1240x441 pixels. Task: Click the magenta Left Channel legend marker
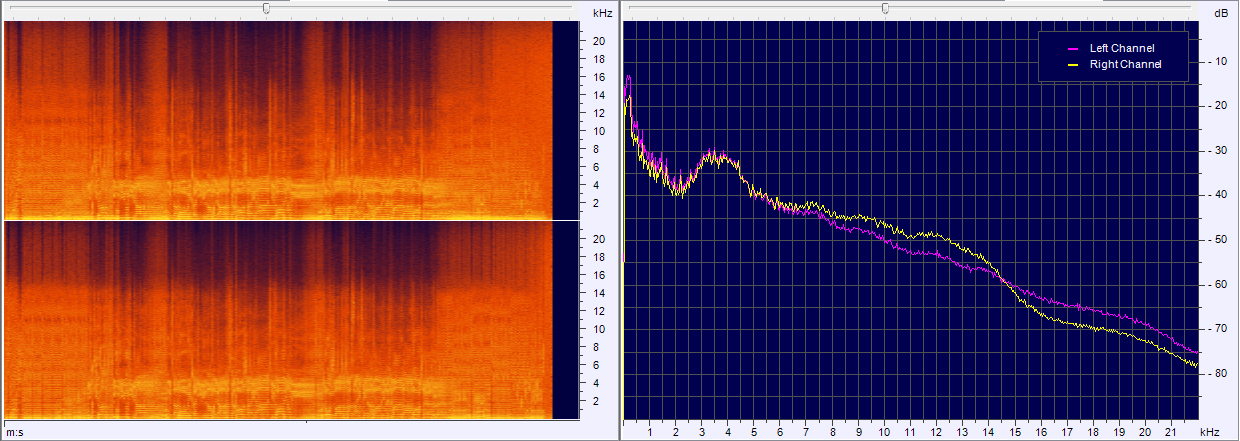[x=1074, y=48]
